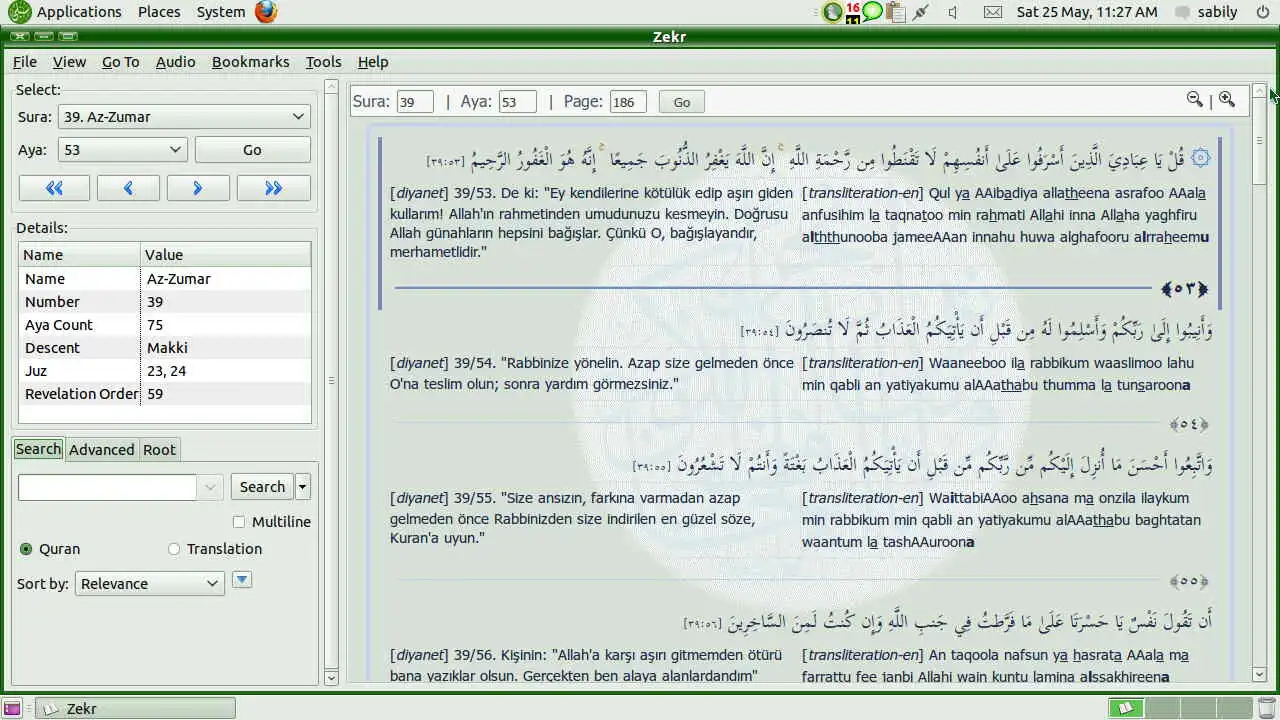Switch to the Advanced search tab
The image size is (1280, 720).
[101, 450]
